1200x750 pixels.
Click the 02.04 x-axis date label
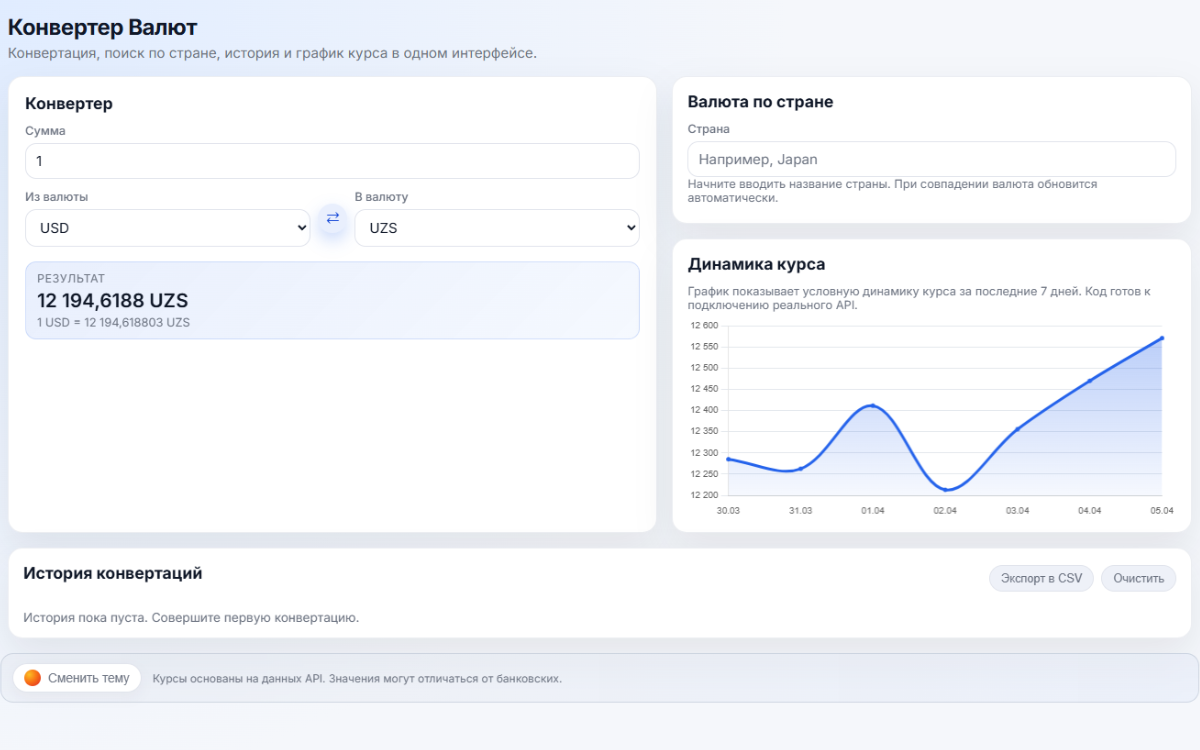[x=945, y=510]
